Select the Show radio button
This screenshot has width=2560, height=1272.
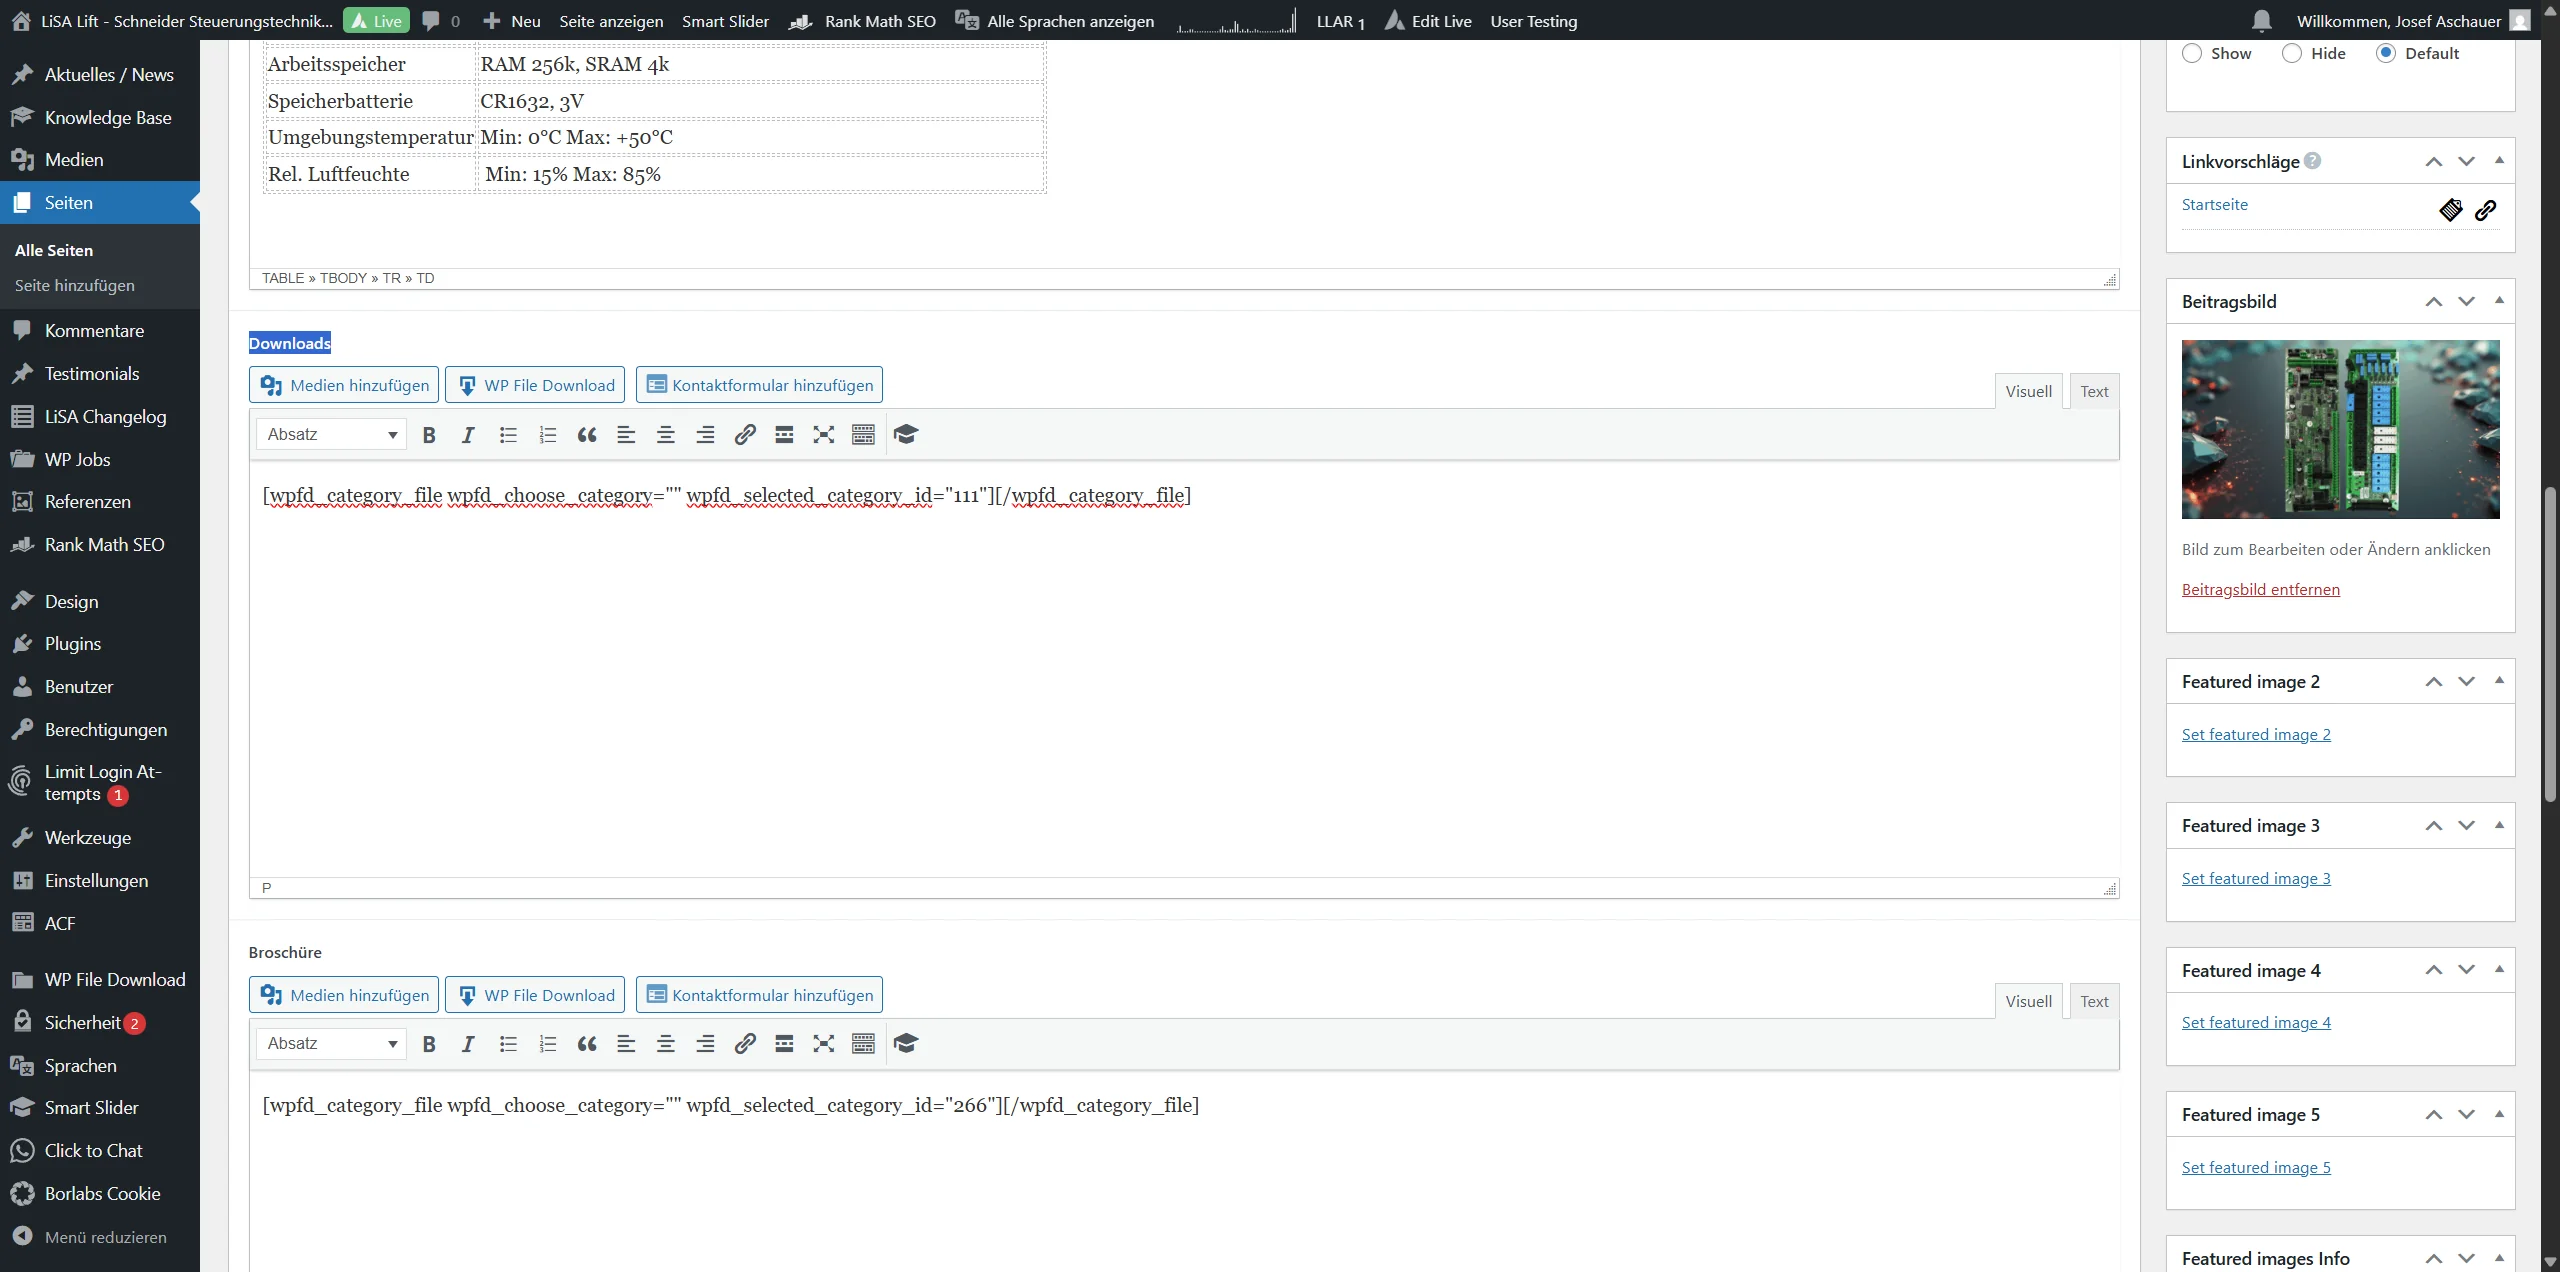[x=2191, y=53]
